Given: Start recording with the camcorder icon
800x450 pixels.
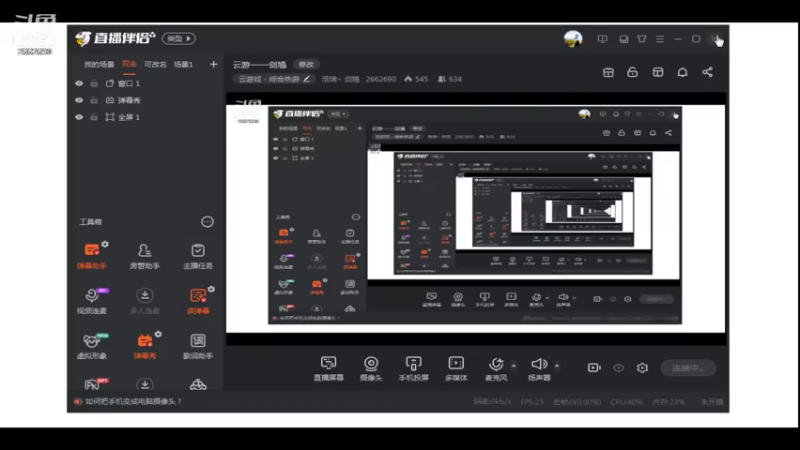Looking at the screenshot, I should coord(594,367).
